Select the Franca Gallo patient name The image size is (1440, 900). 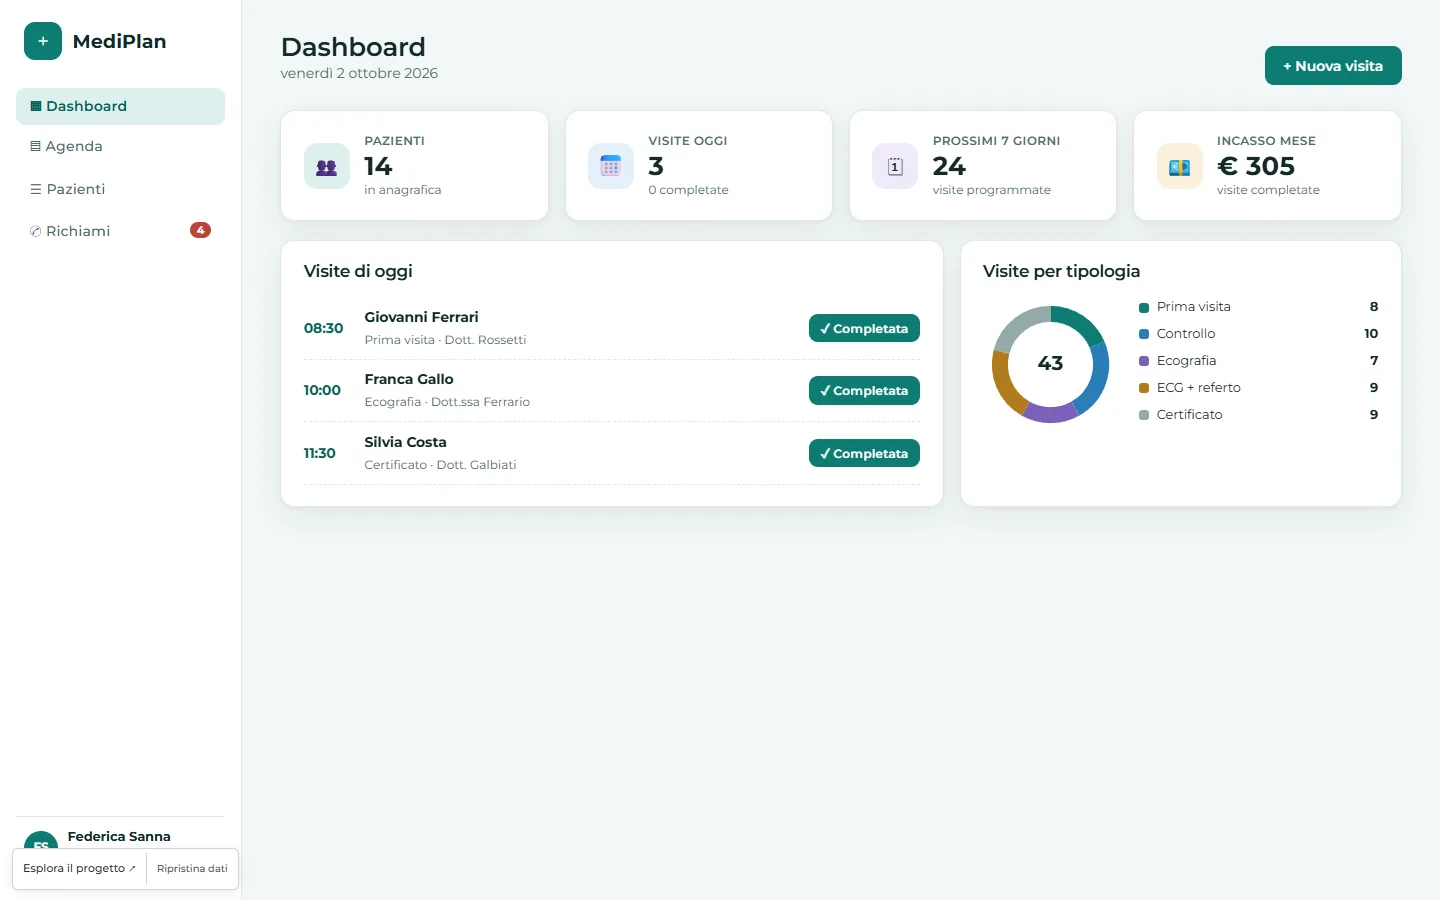pos(409,379)
